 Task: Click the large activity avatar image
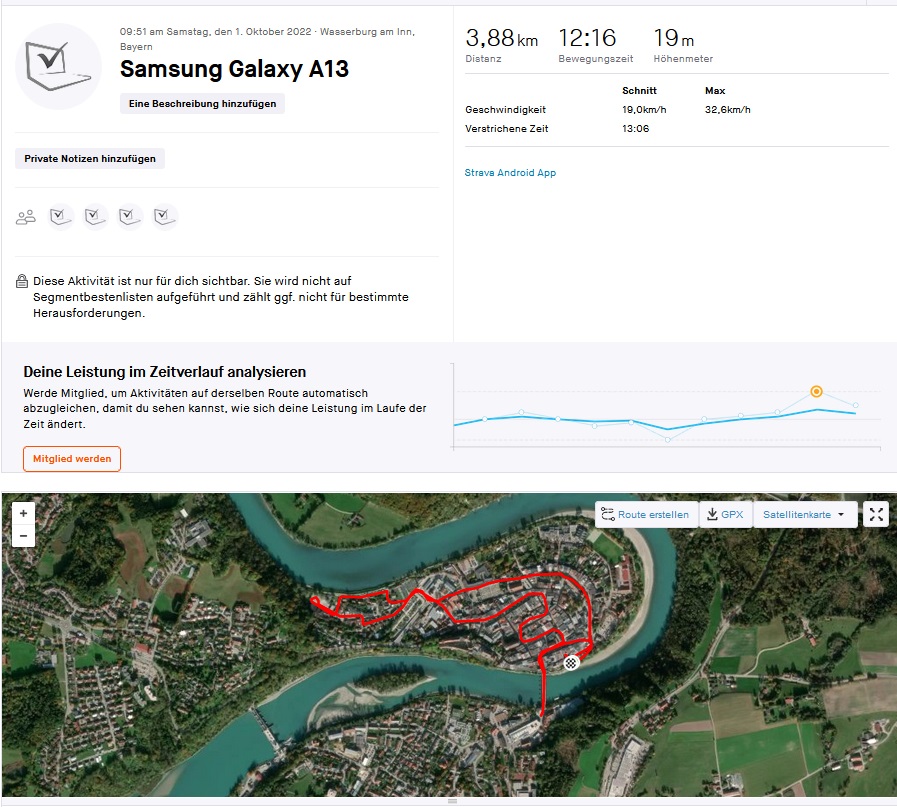(59, 66)
